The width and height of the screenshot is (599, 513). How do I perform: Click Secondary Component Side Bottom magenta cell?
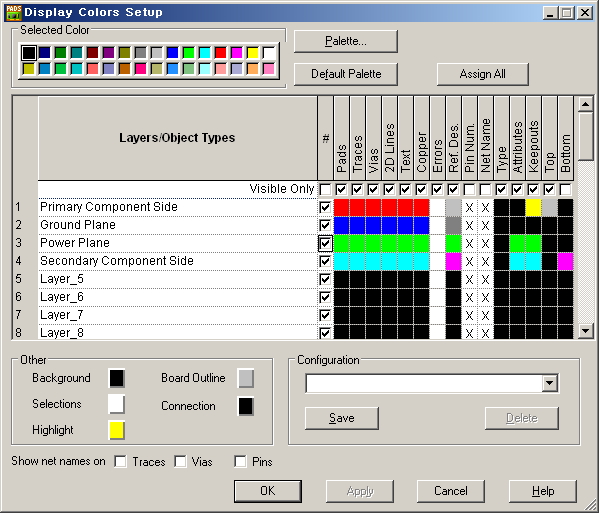point(565,262)
